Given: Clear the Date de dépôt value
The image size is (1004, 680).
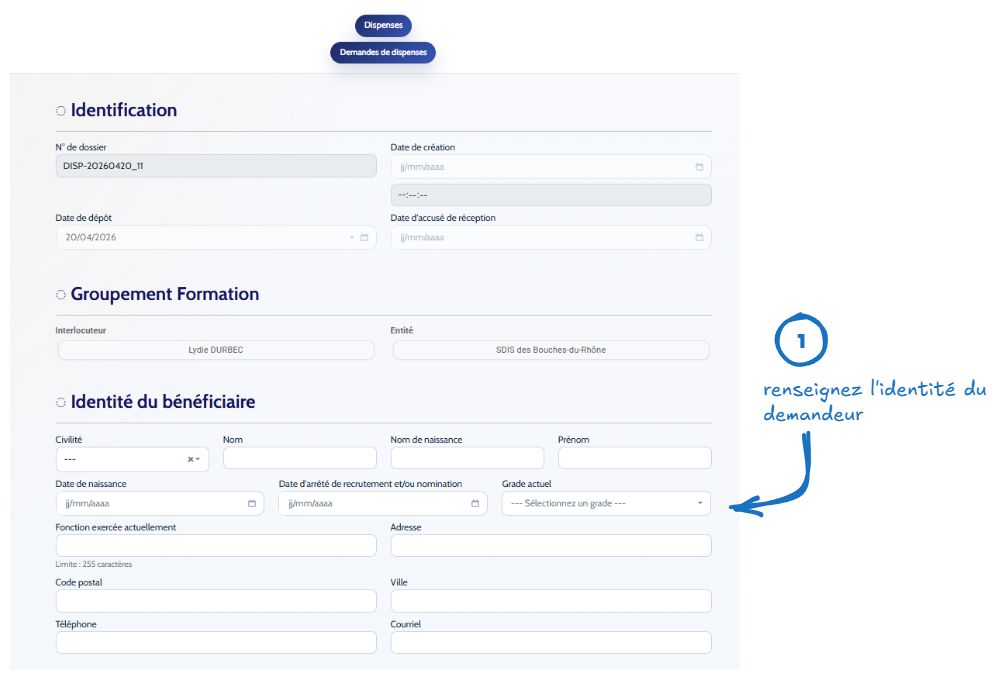Looking at the screenshot, I should 352,238.
